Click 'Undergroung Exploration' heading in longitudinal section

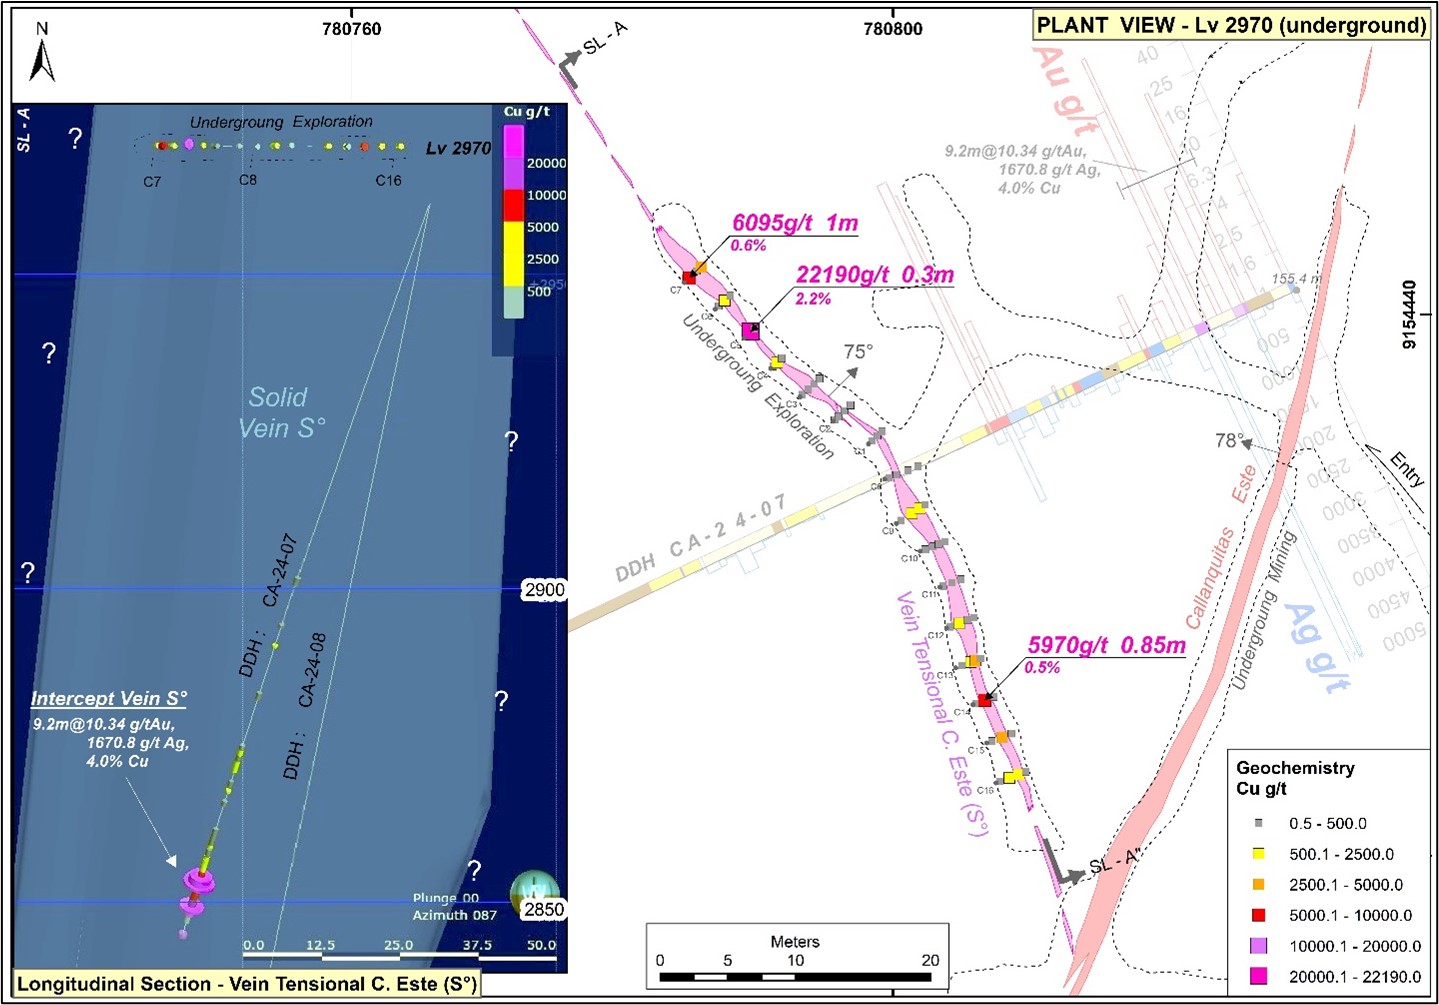(x=281, y=122)
